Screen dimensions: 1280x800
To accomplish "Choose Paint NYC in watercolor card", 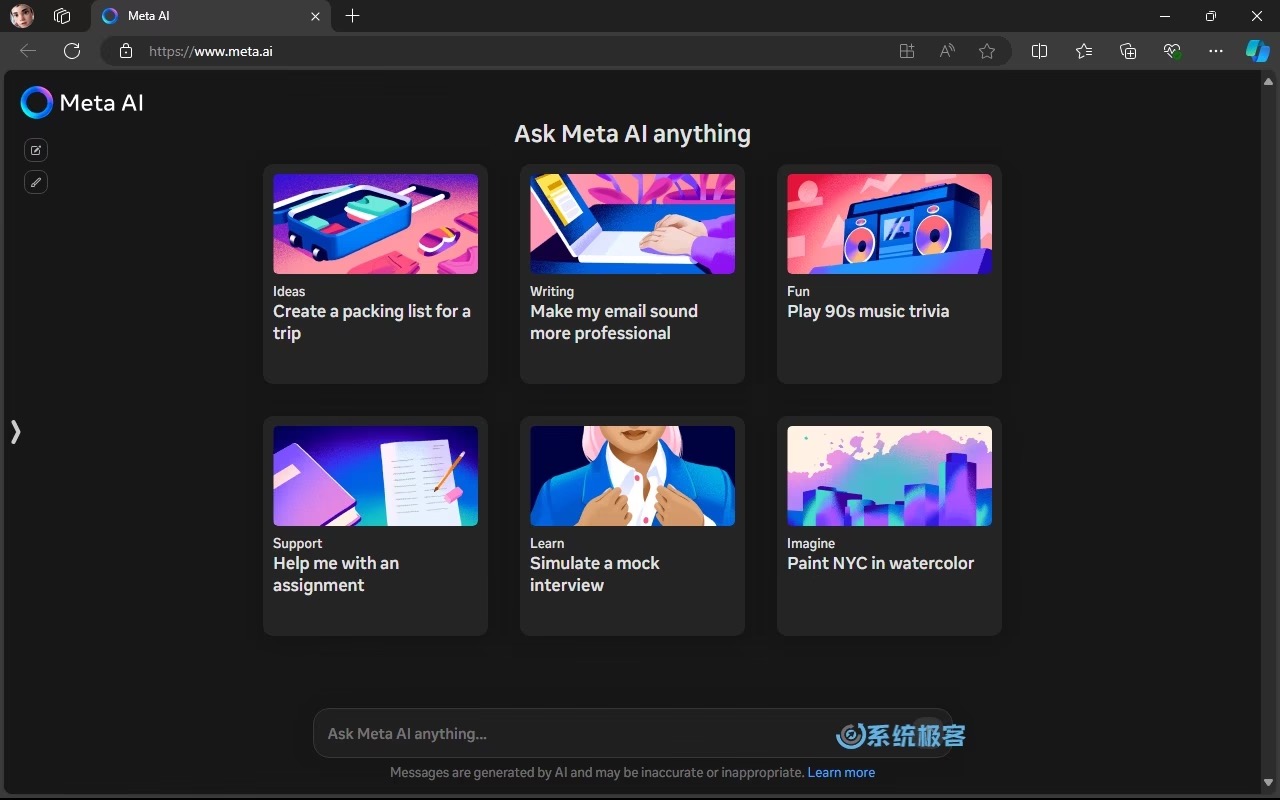I will point(889,526).
